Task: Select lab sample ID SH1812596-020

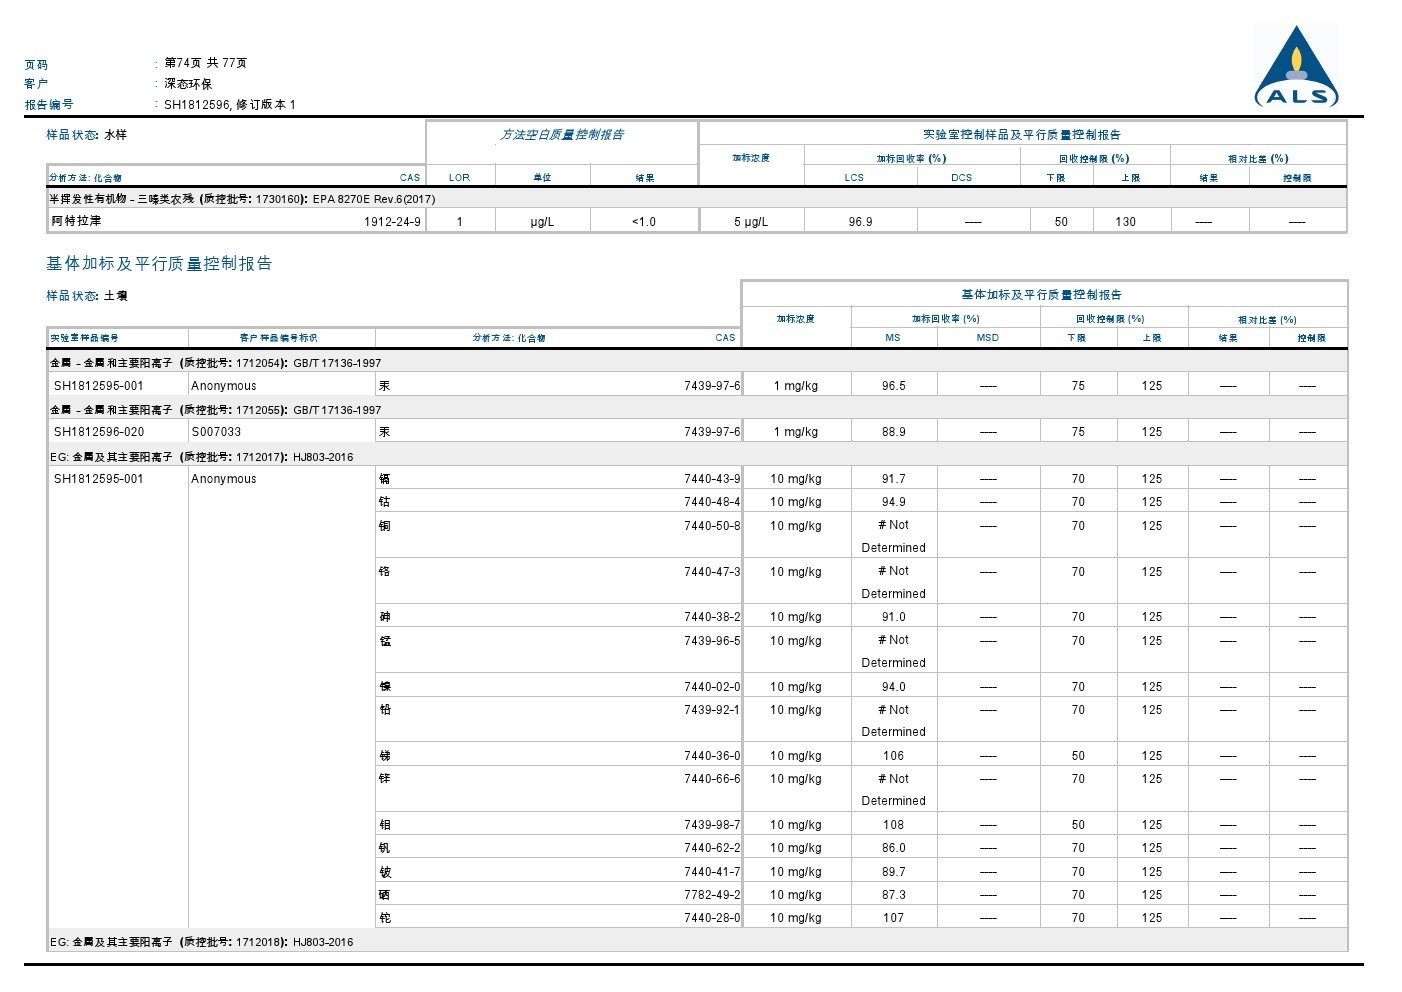Action: tap(99, 432)
